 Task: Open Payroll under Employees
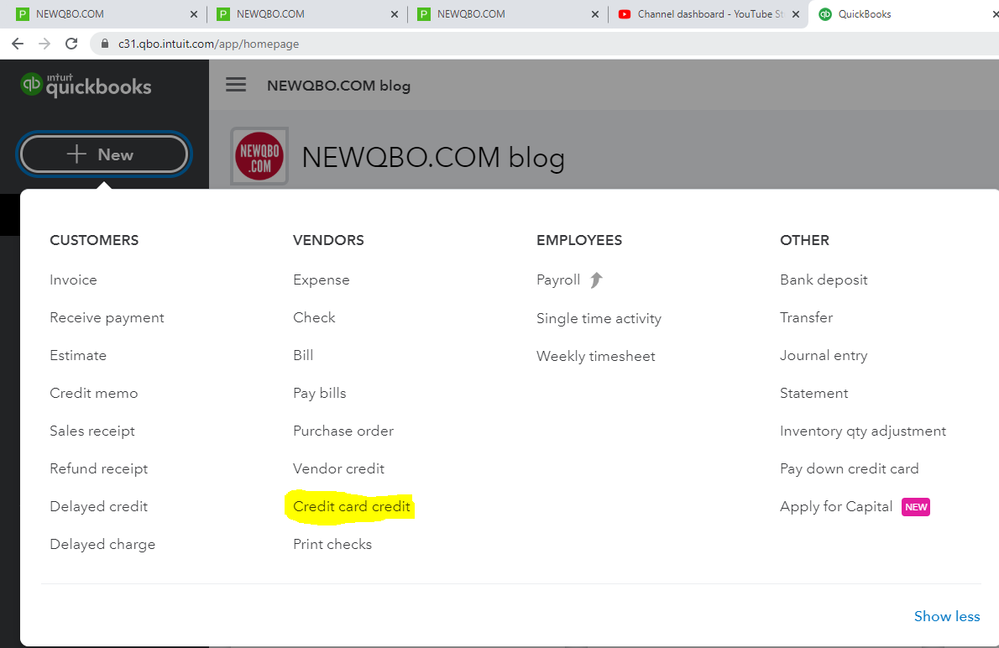pos(558,280)
